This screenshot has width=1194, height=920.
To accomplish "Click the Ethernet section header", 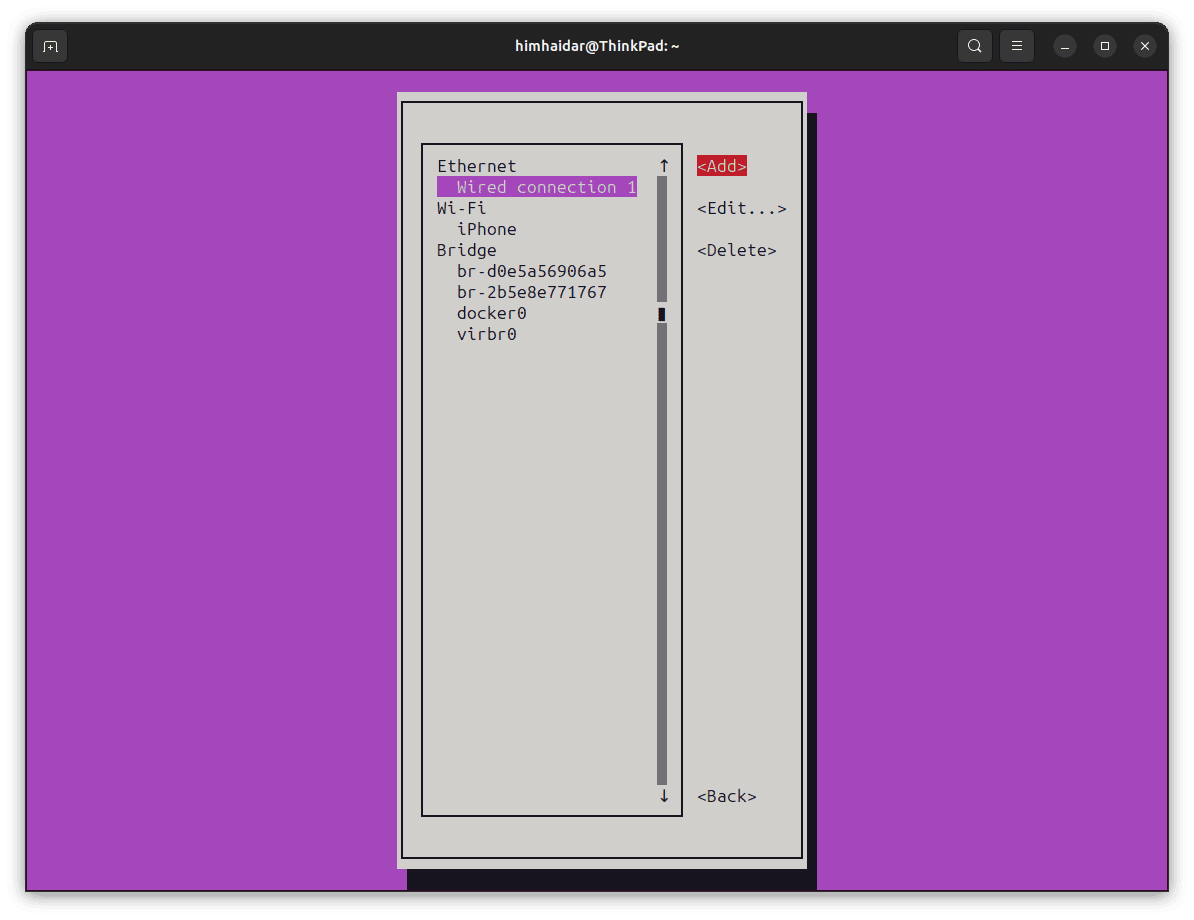I will pyautogui.click(x=476, y=166).
